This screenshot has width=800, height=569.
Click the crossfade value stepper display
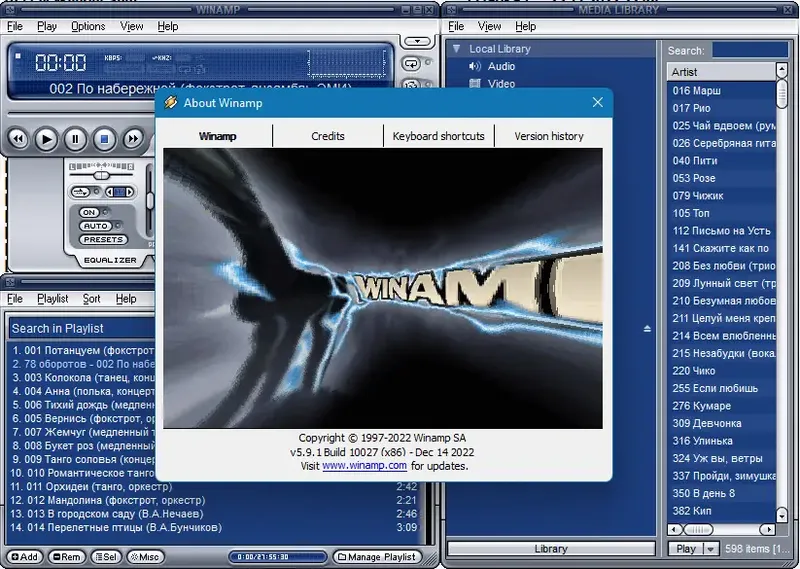coord(119,192)
